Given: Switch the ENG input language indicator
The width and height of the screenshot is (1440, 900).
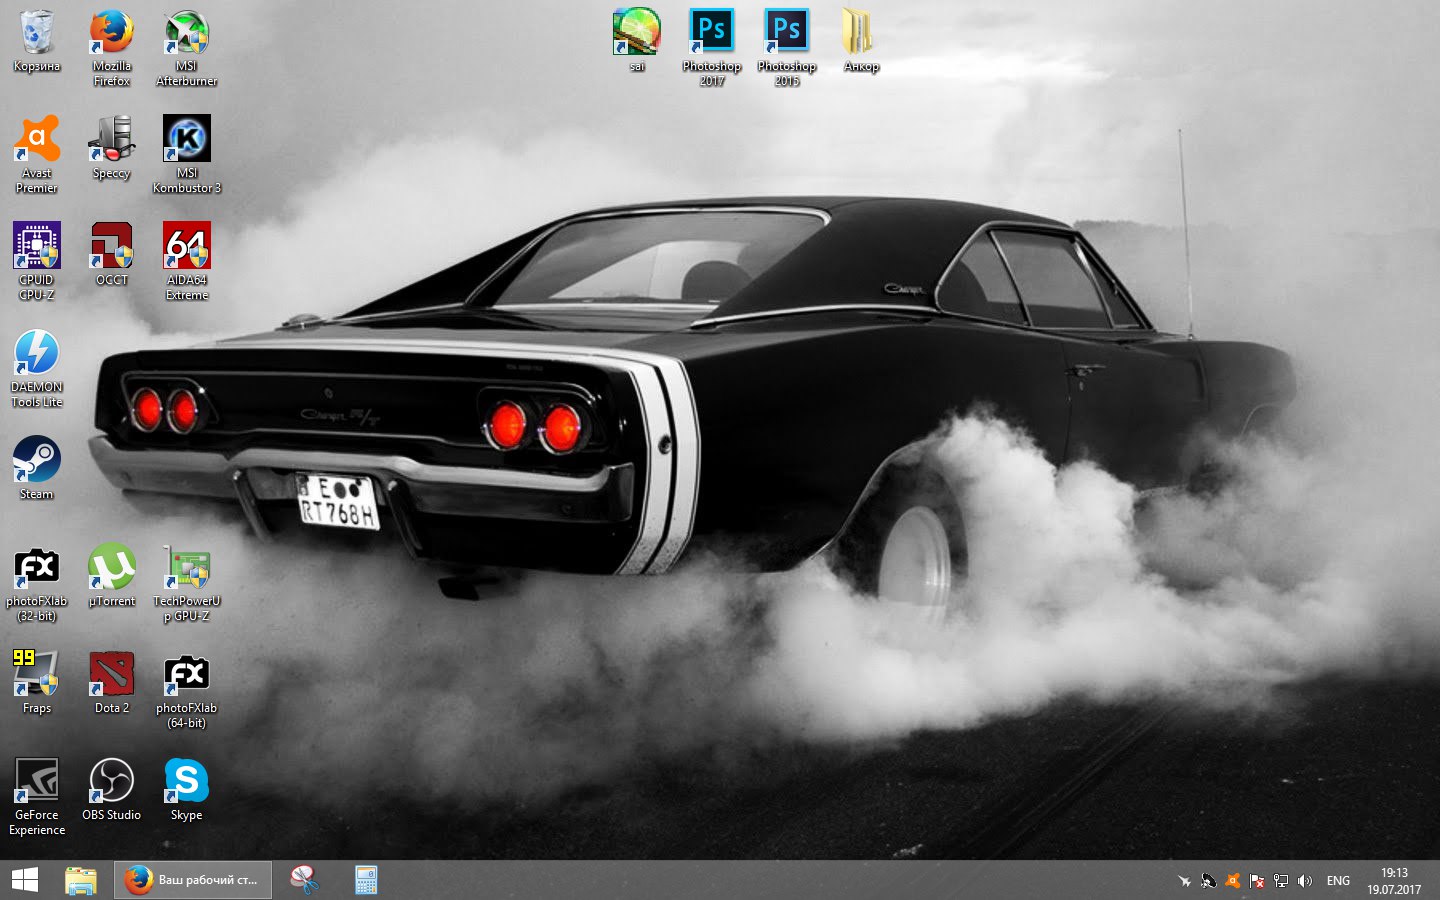Looking at the screenshot, I should click(x=1338, y=881).
